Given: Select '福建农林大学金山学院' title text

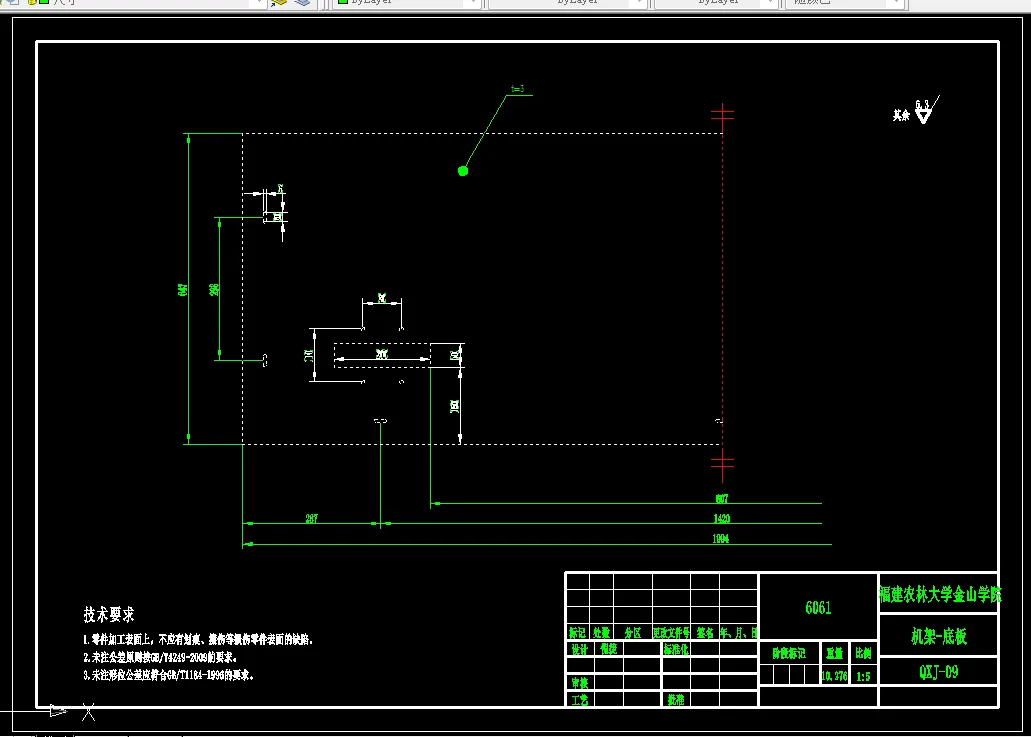Looking at the screenshot, I should point(940,595).
